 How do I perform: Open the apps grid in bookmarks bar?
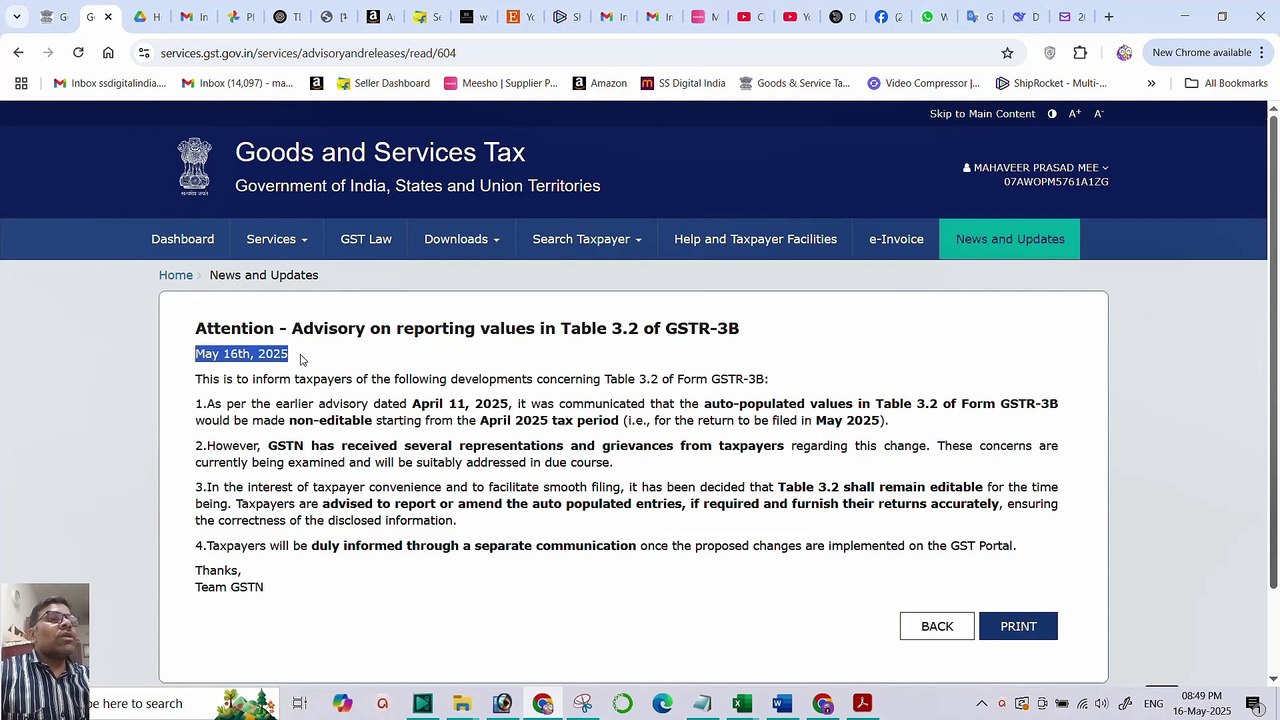21,83
